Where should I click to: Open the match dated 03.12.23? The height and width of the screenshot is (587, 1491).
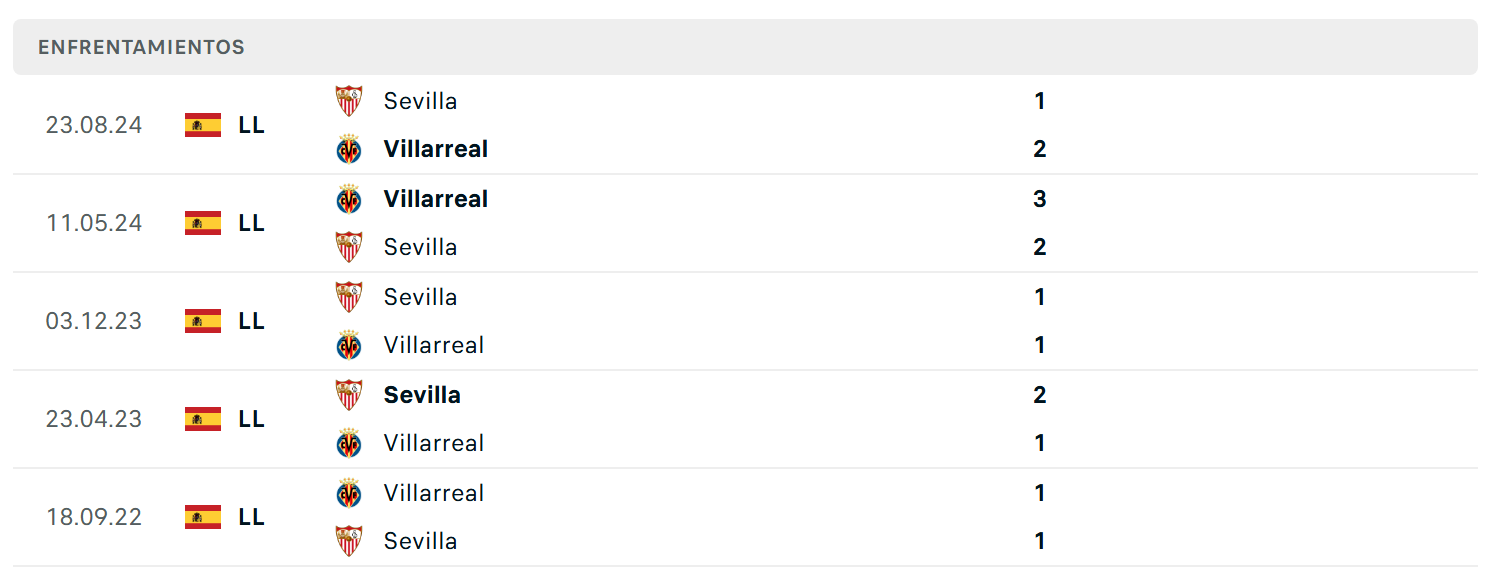(745, 321)
